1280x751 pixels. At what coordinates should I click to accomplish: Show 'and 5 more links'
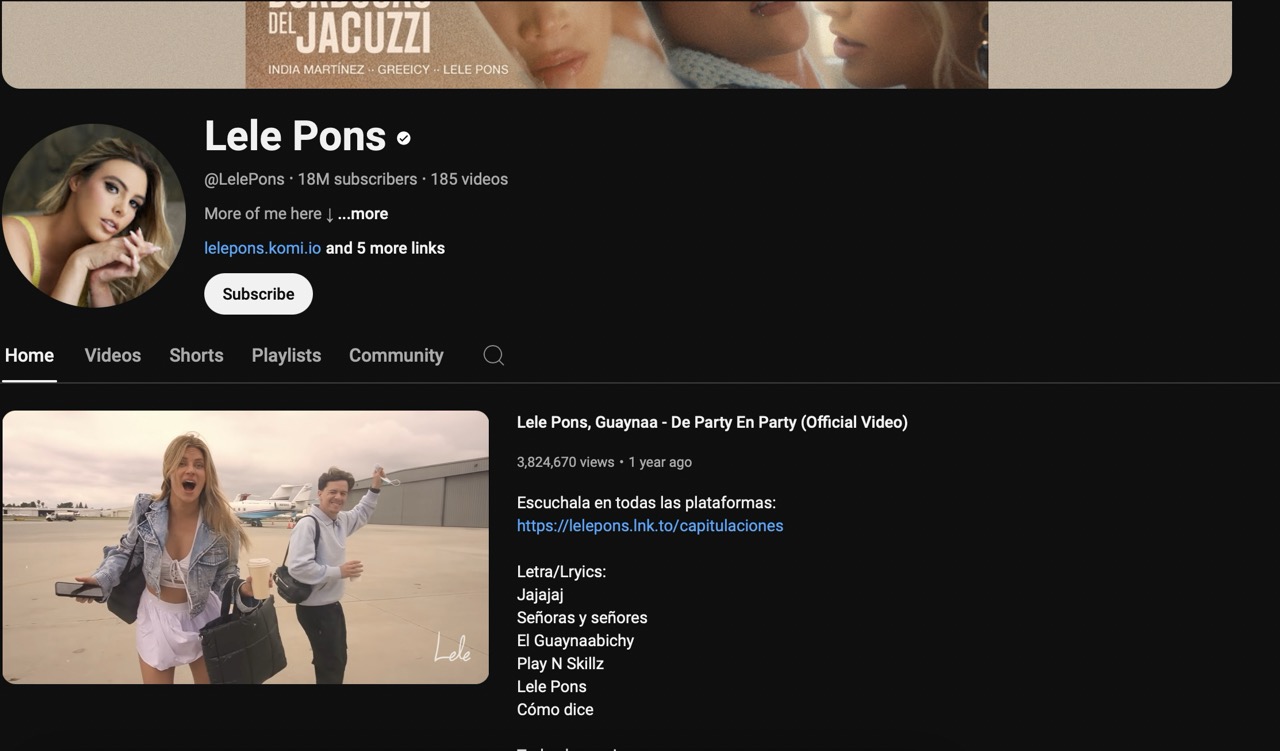click(x=385, y=248)
